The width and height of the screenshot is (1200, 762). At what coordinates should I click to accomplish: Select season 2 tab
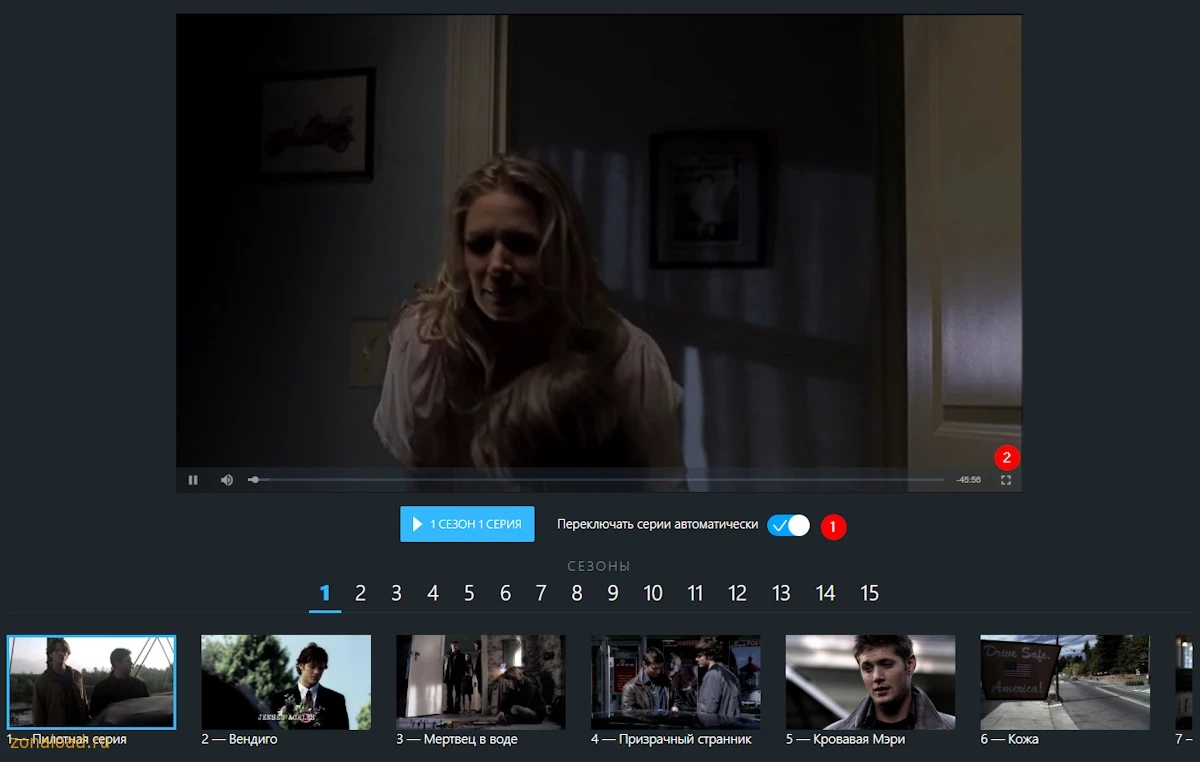[360, 594]
